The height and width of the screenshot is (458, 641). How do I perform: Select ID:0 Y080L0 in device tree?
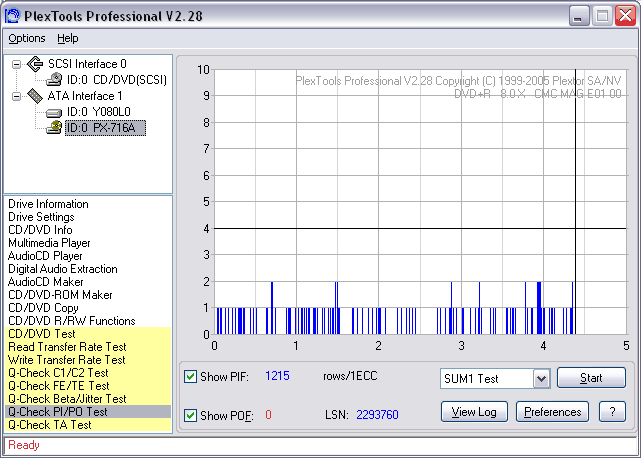coord(99,112)
